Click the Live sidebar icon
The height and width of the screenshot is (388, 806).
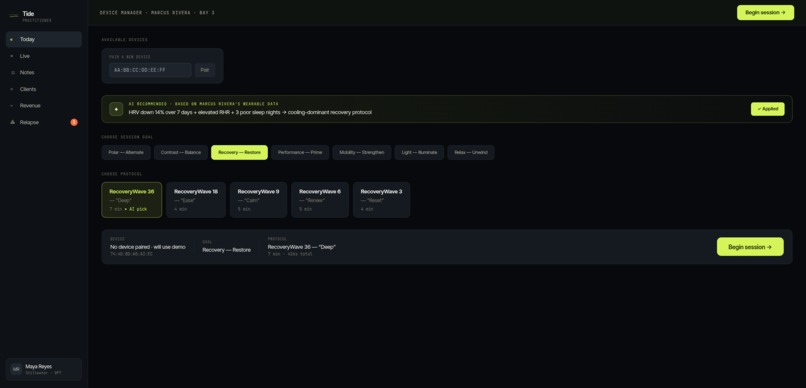(x=12, y=56)
